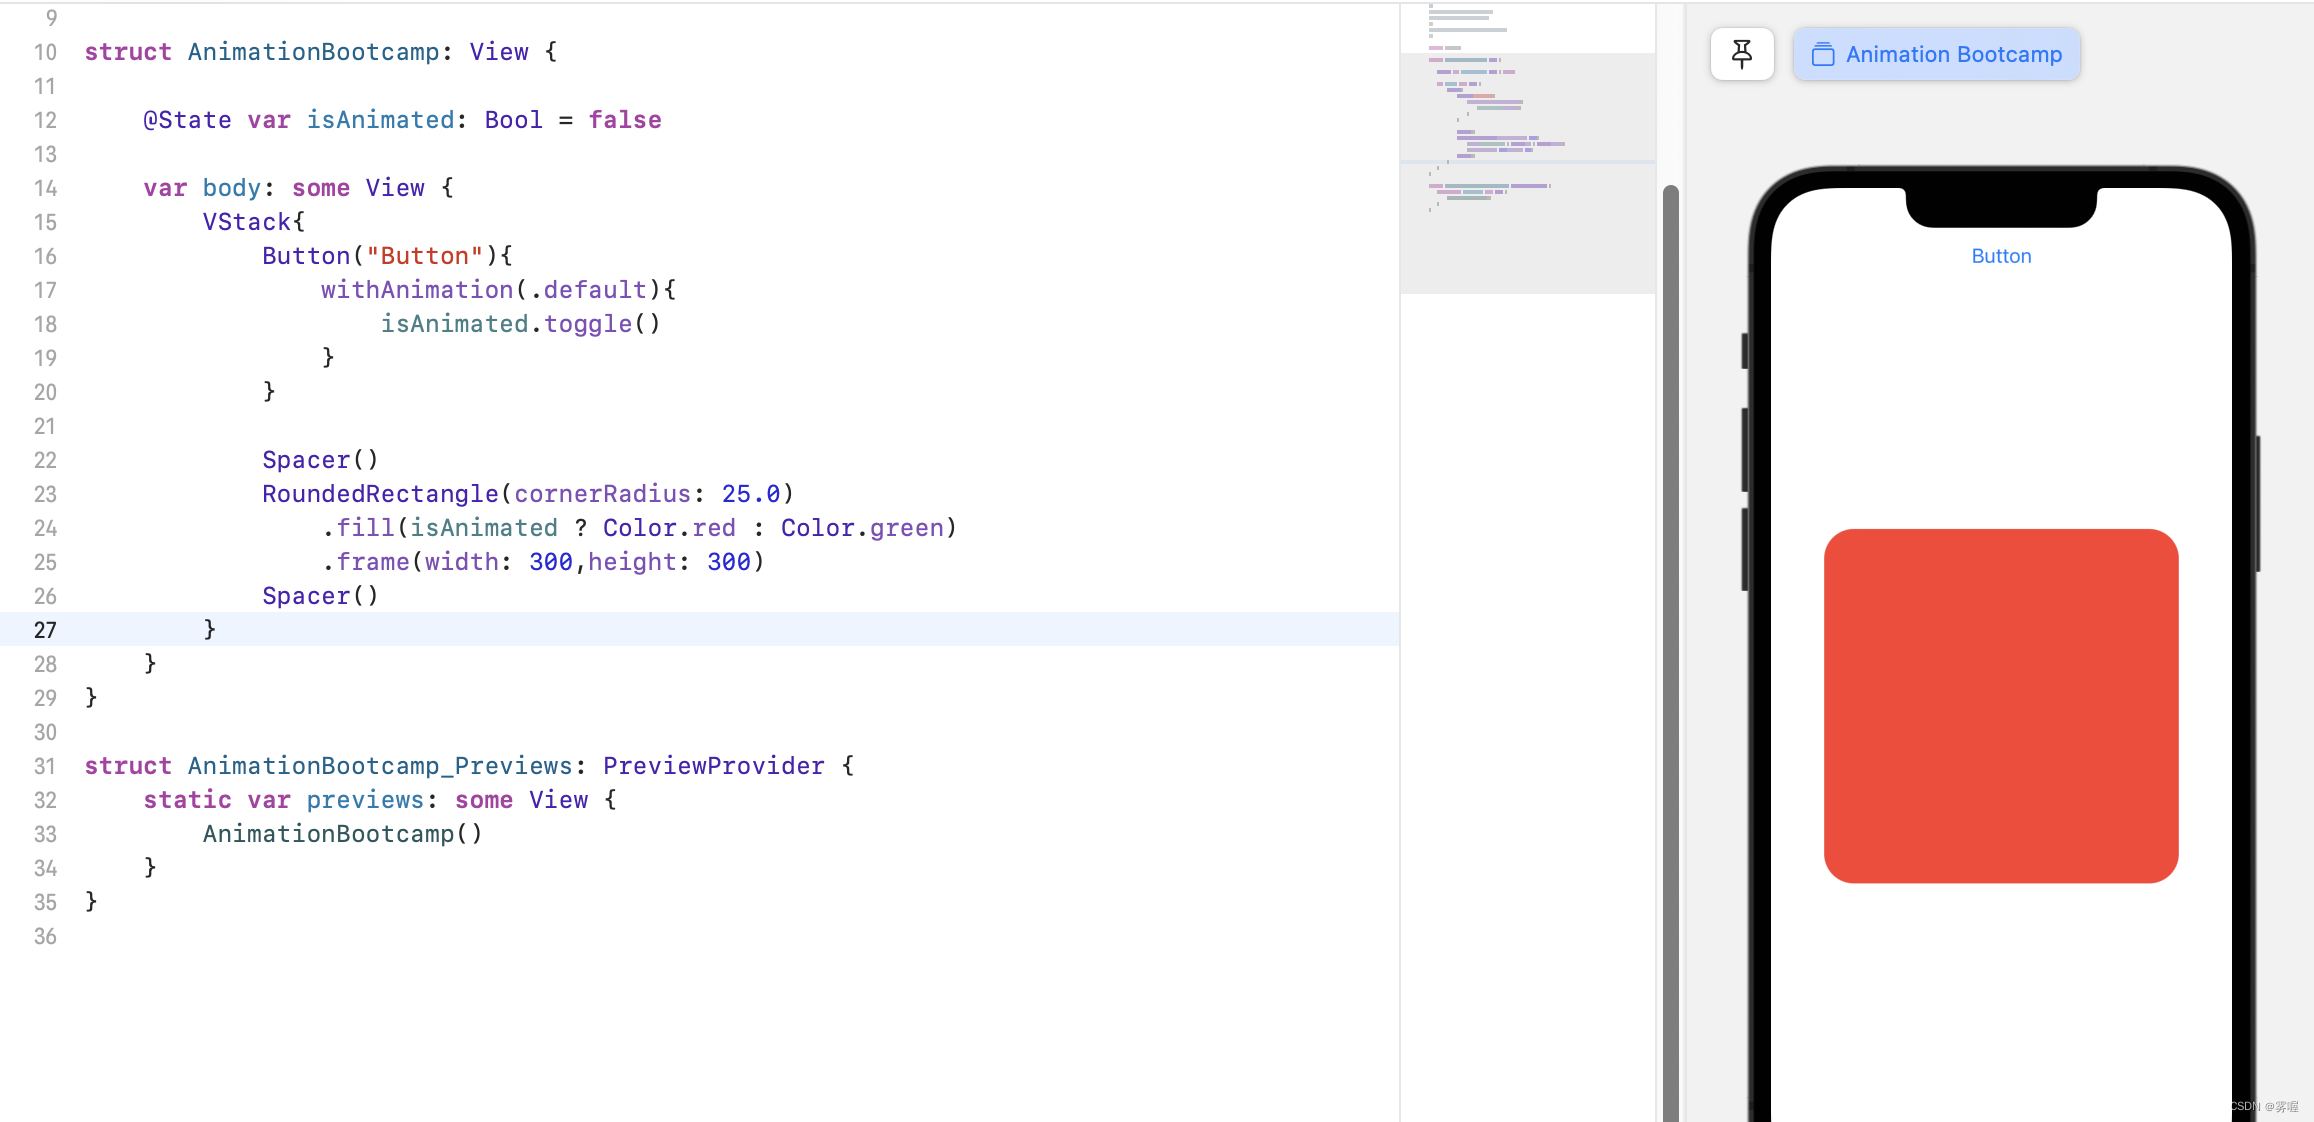Screen dimensions: 2314x1122
Task: Click Spacer() on line 22
Action: (x=318, y=459)
